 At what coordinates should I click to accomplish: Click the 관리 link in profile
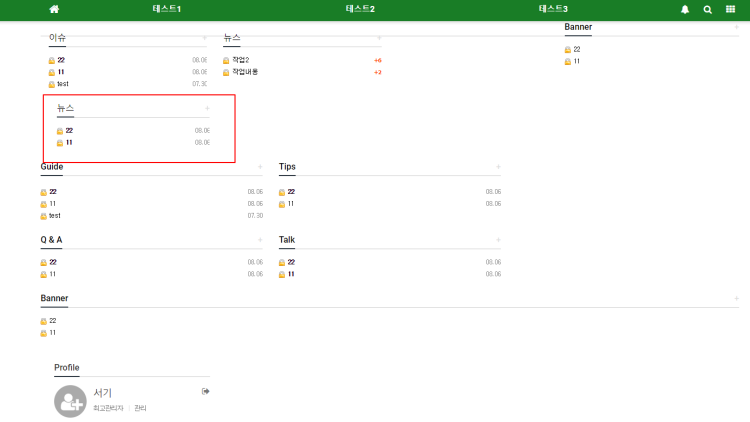[140, 408]
